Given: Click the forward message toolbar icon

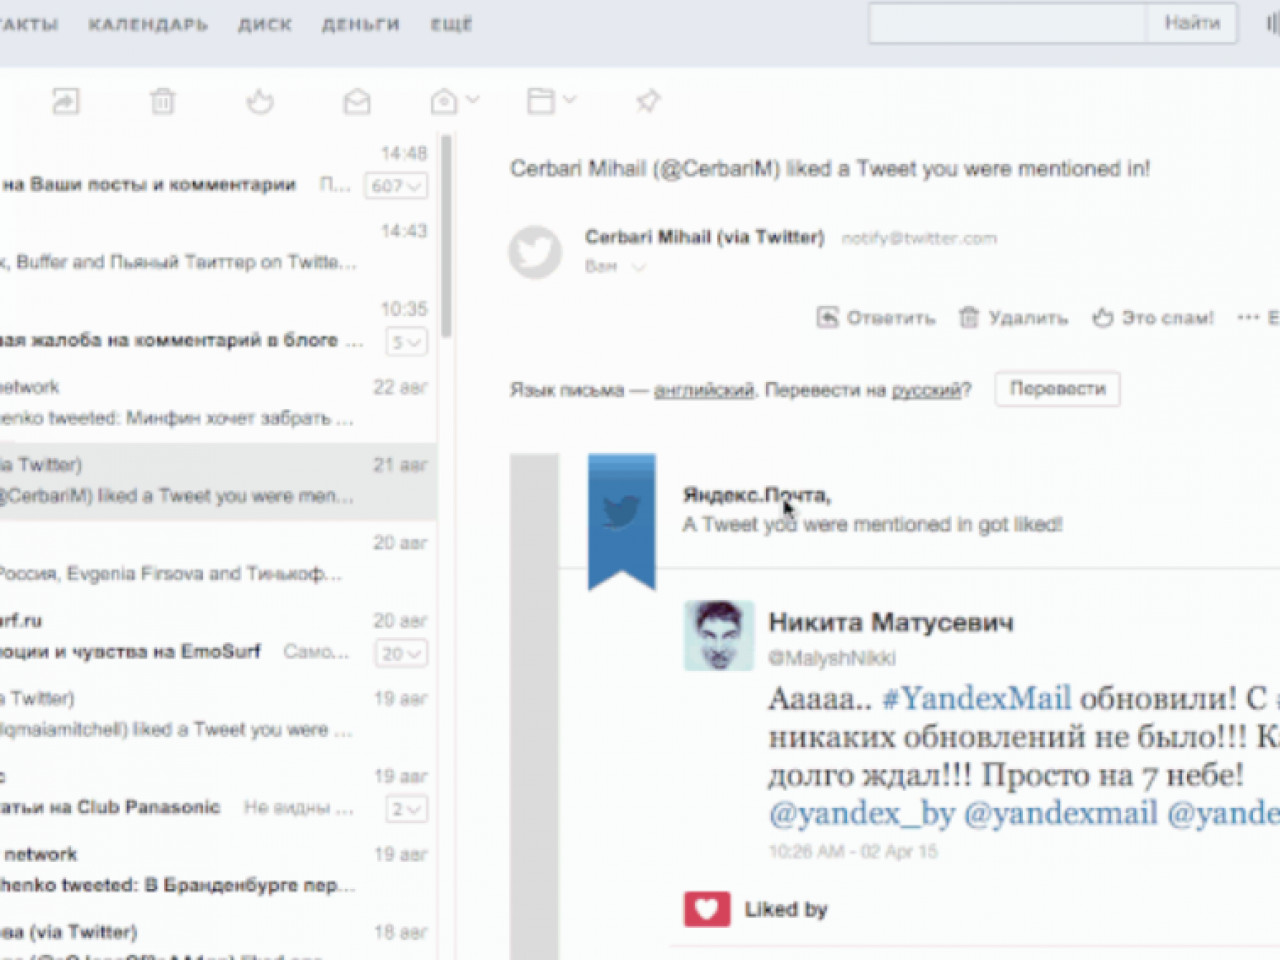Looking at the screenshot, I should tap(66, 101).
